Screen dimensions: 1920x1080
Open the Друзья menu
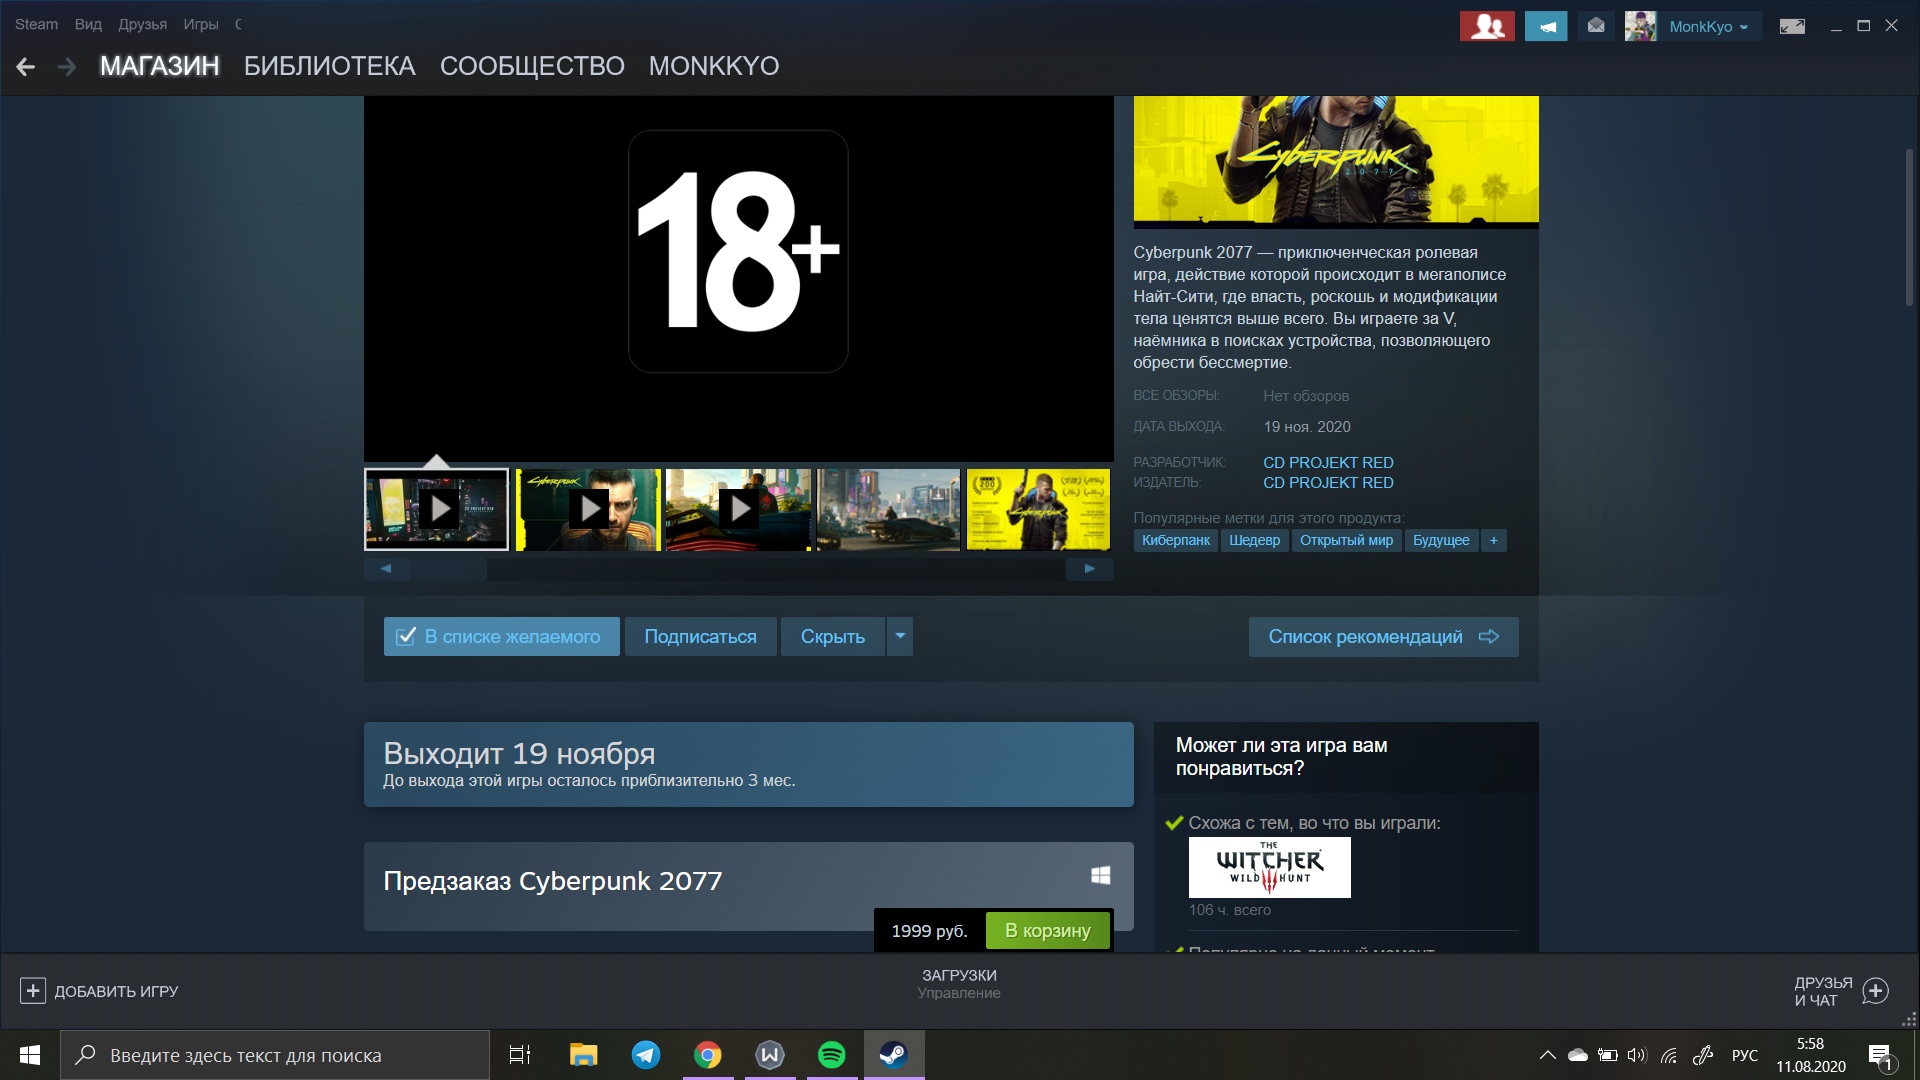[143, 24]
